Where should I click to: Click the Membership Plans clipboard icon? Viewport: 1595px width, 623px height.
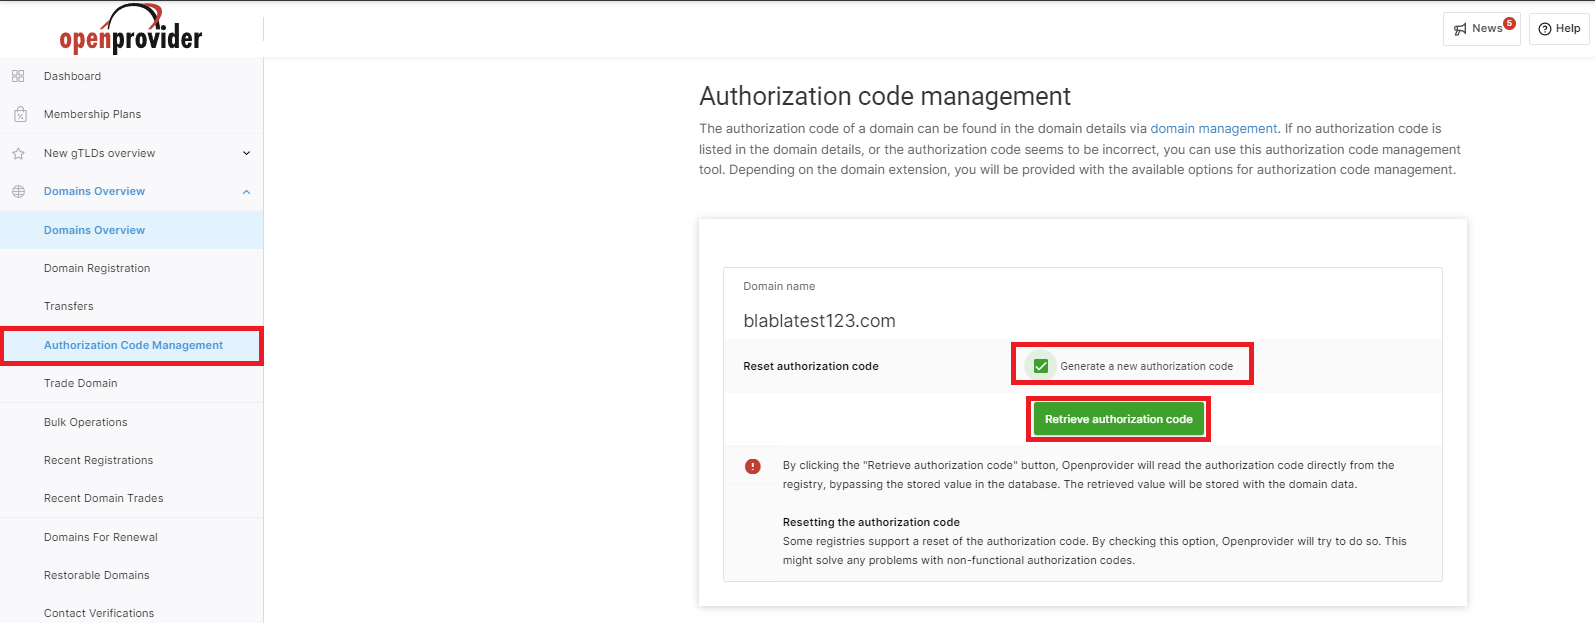(20, 114)
